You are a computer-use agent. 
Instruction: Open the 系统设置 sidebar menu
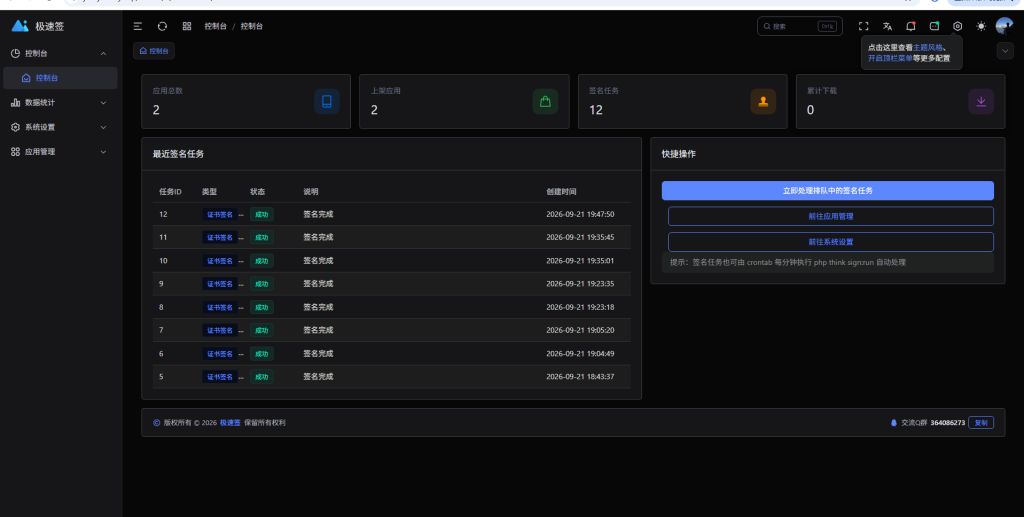pos(60,127)
